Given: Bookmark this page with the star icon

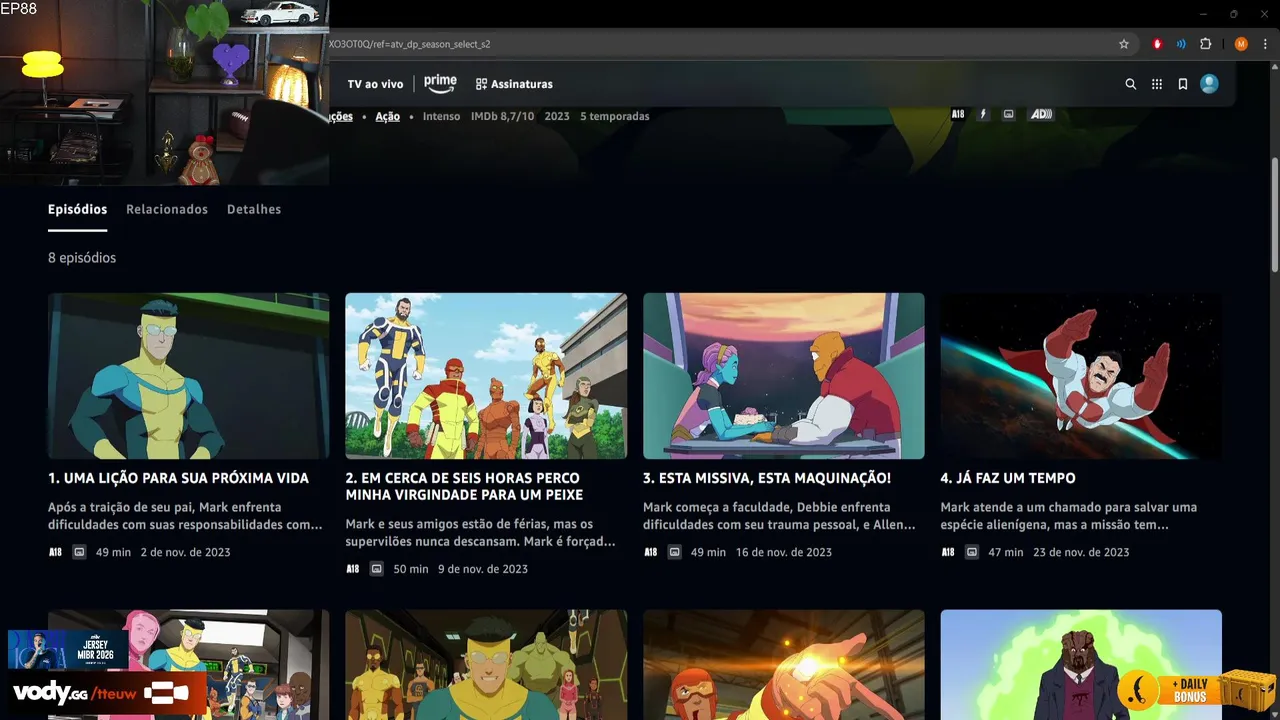Looking at the screenshot, I should point(1124,44).
